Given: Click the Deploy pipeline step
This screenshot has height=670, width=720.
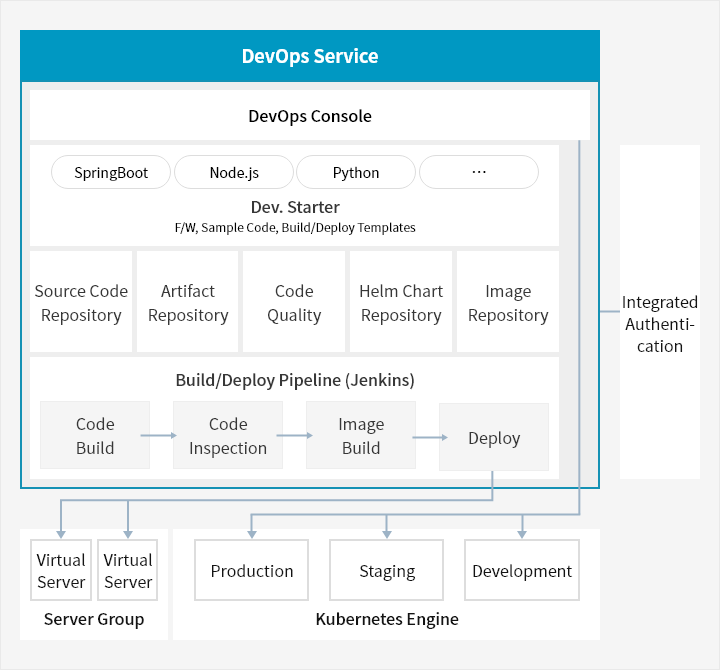Looking at the screenshot, I should tap(494, 437).
